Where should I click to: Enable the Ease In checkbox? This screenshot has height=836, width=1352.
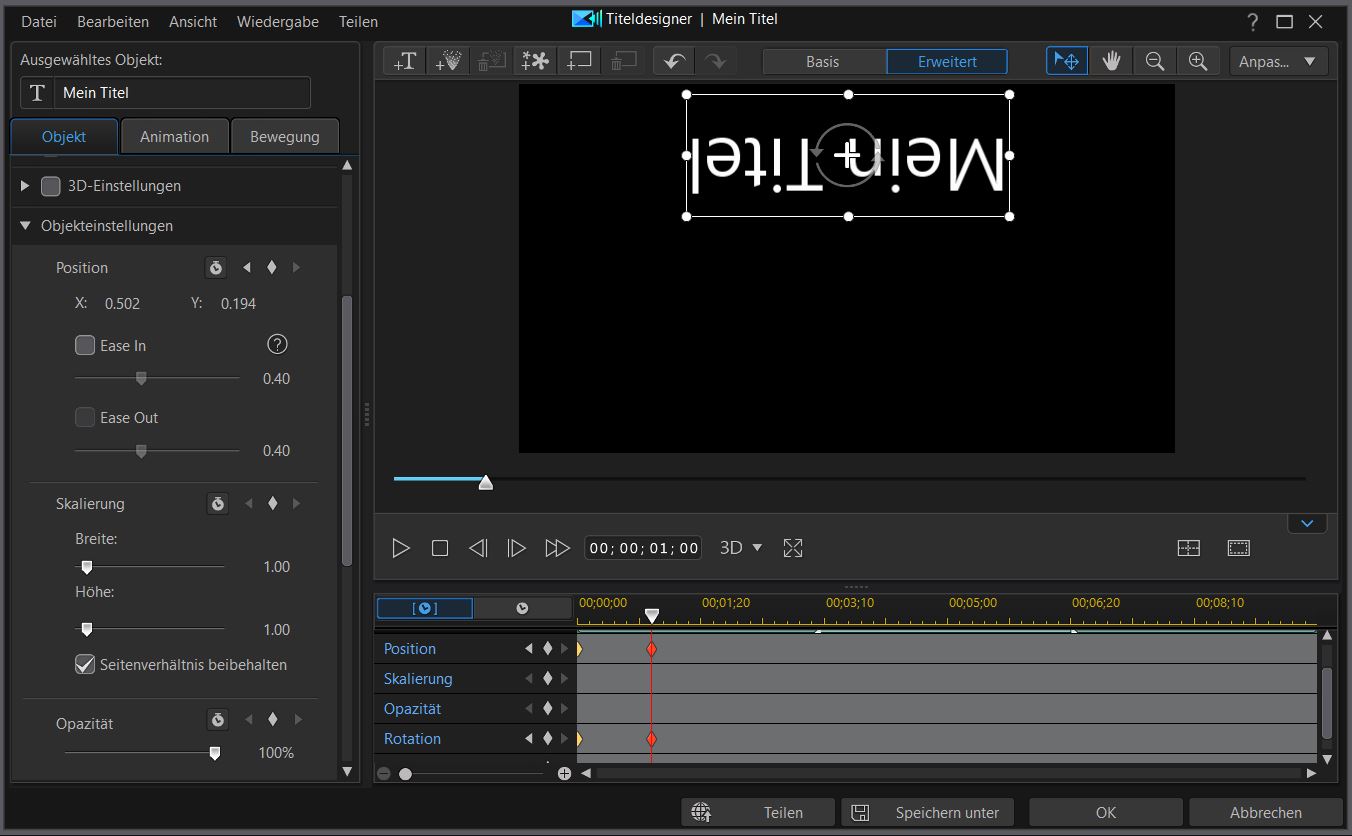click(85, 345)
